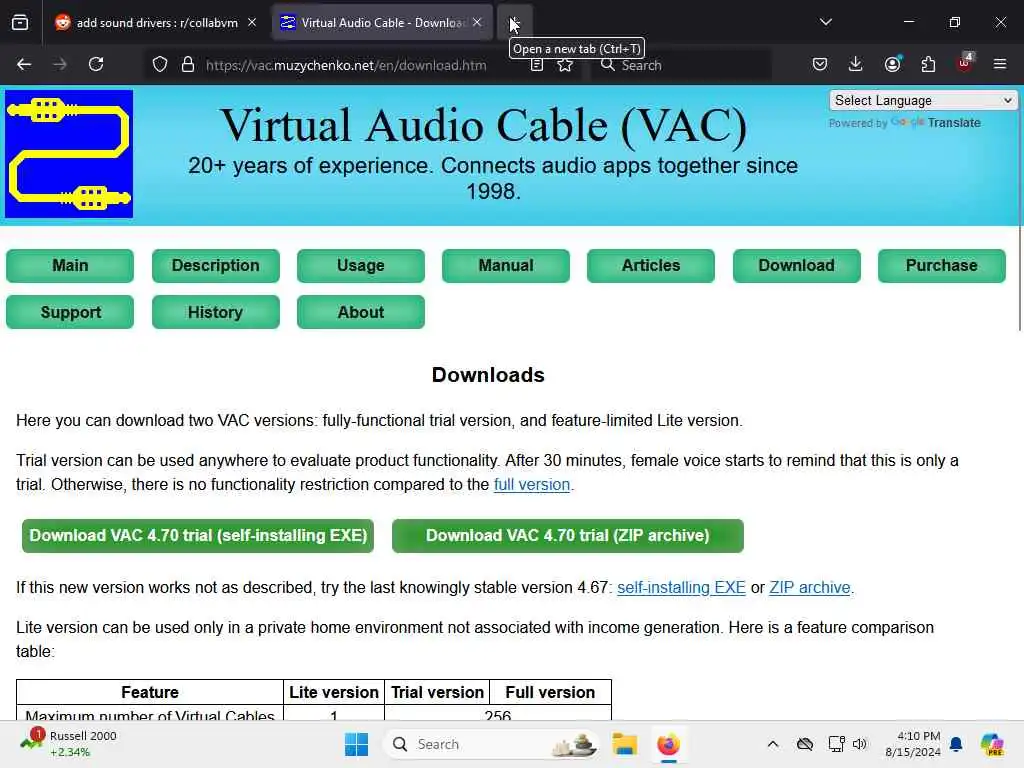This screenshot has height=768, width=1024.
Task: Click the network display tray icon
Action: (836, 744)
